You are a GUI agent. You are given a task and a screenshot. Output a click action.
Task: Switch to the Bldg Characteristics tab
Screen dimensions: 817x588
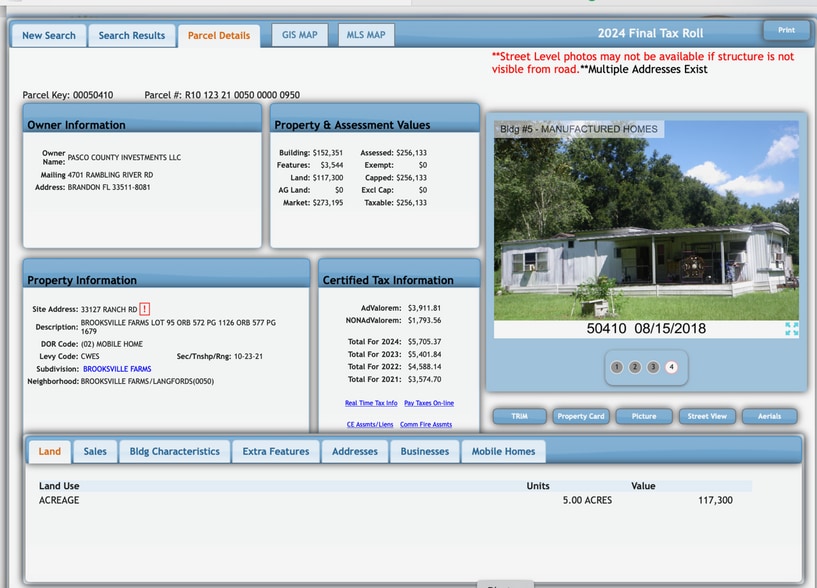[x=174, y=451]
